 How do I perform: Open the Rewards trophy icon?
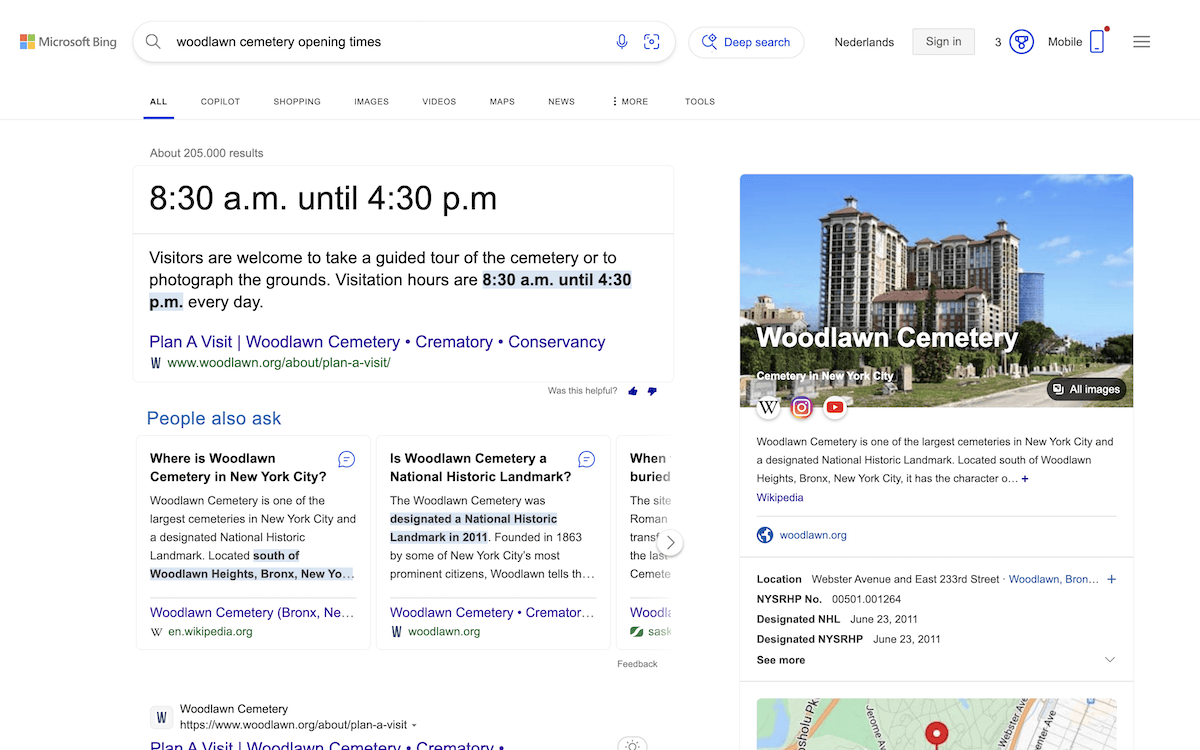[x=1021, y=42]
